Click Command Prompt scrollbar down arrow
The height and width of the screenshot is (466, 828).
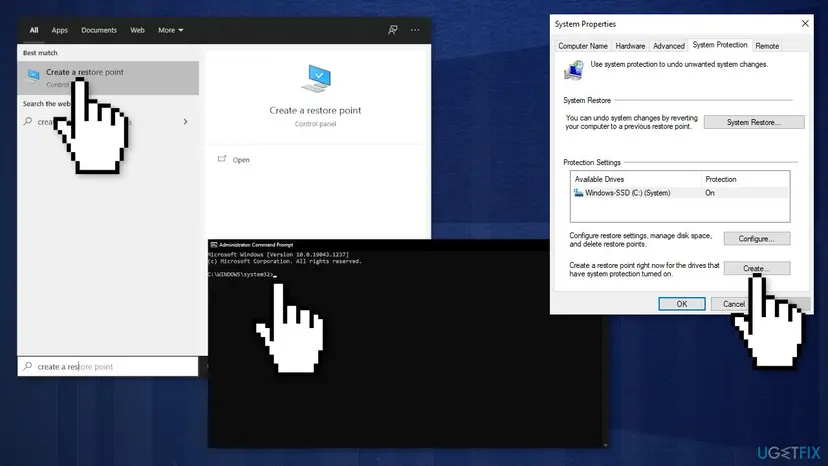pyautogui.click(x=605, y=445)
